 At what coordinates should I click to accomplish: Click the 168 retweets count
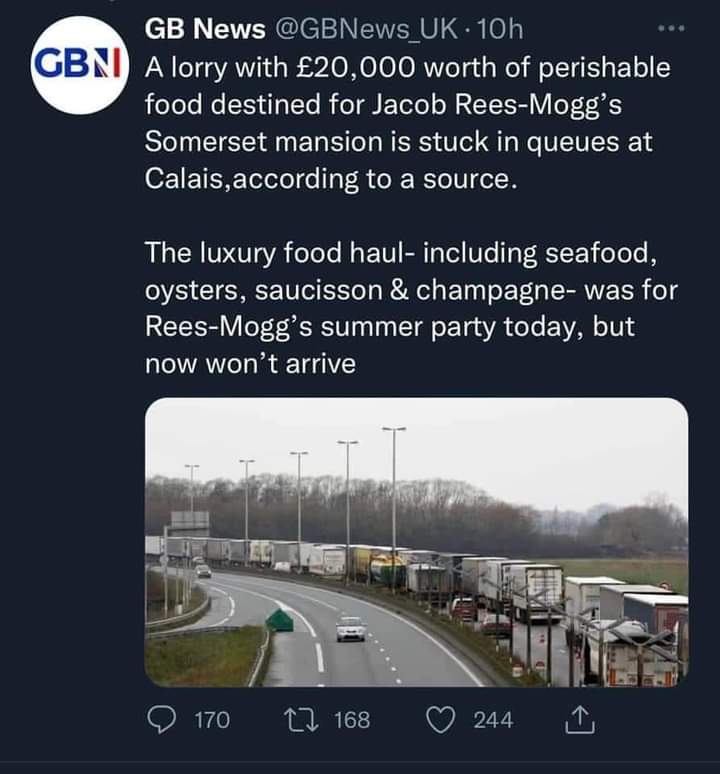point(351,719)
